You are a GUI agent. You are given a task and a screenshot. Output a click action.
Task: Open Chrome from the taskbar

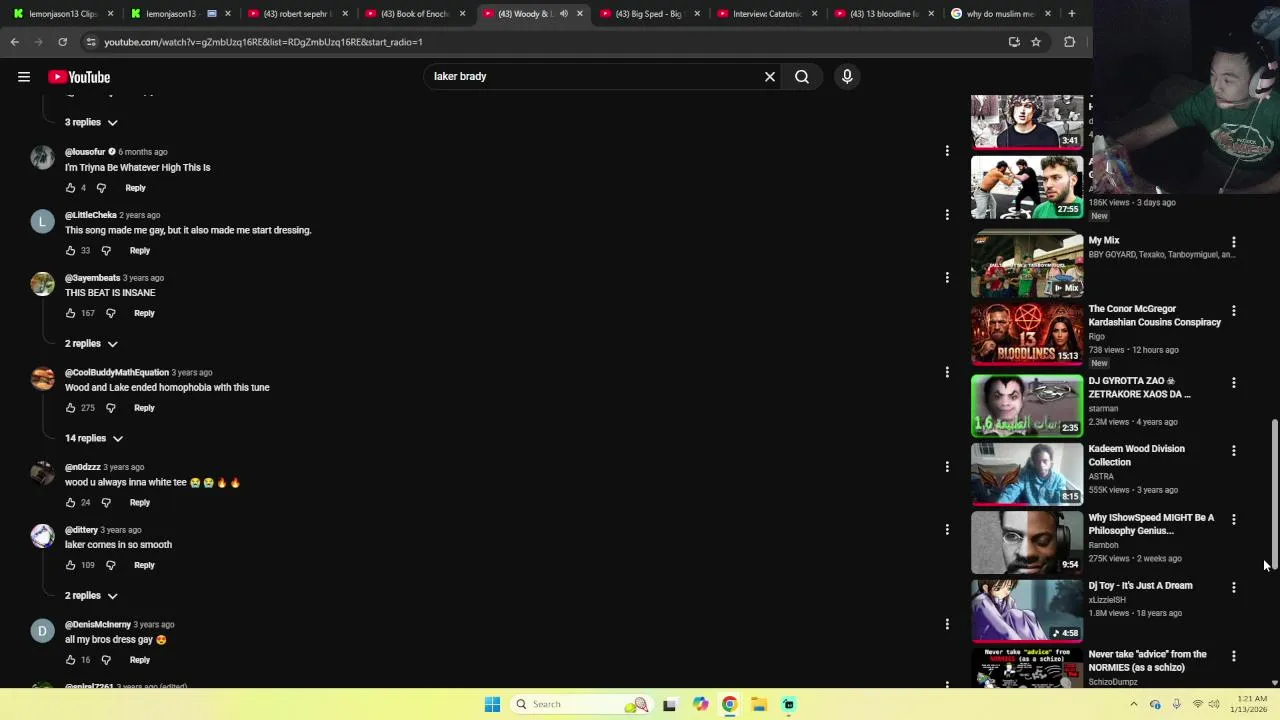730,704
